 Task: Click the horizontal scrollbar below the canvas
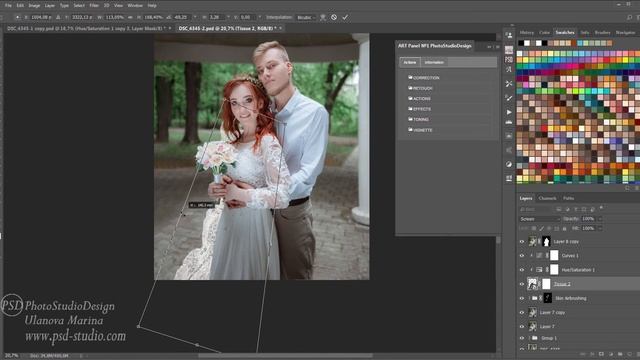(x=285, y=356)
